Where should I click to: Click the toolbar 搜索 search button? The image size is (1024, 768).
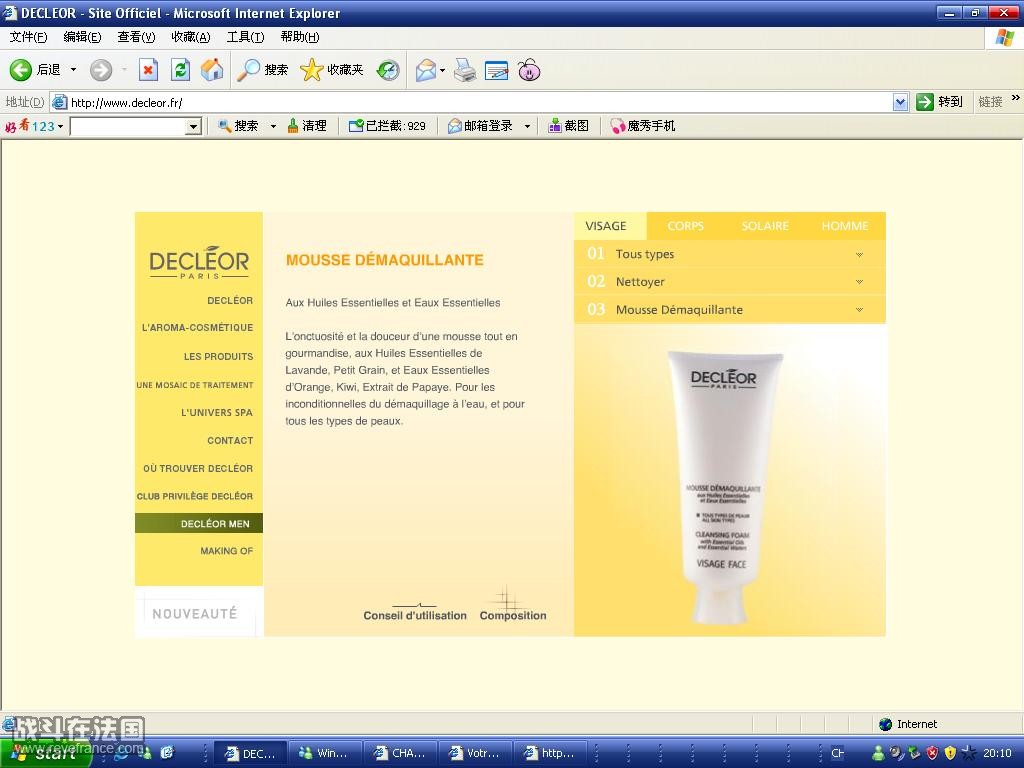(238, 126)
